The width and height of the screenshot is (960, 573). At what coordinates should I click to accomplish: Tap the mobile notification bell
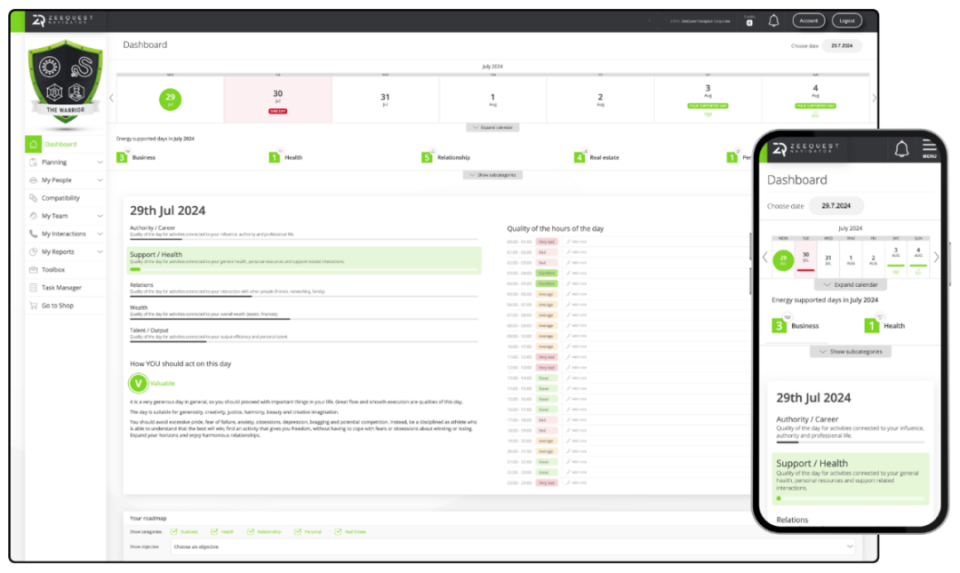901,149
